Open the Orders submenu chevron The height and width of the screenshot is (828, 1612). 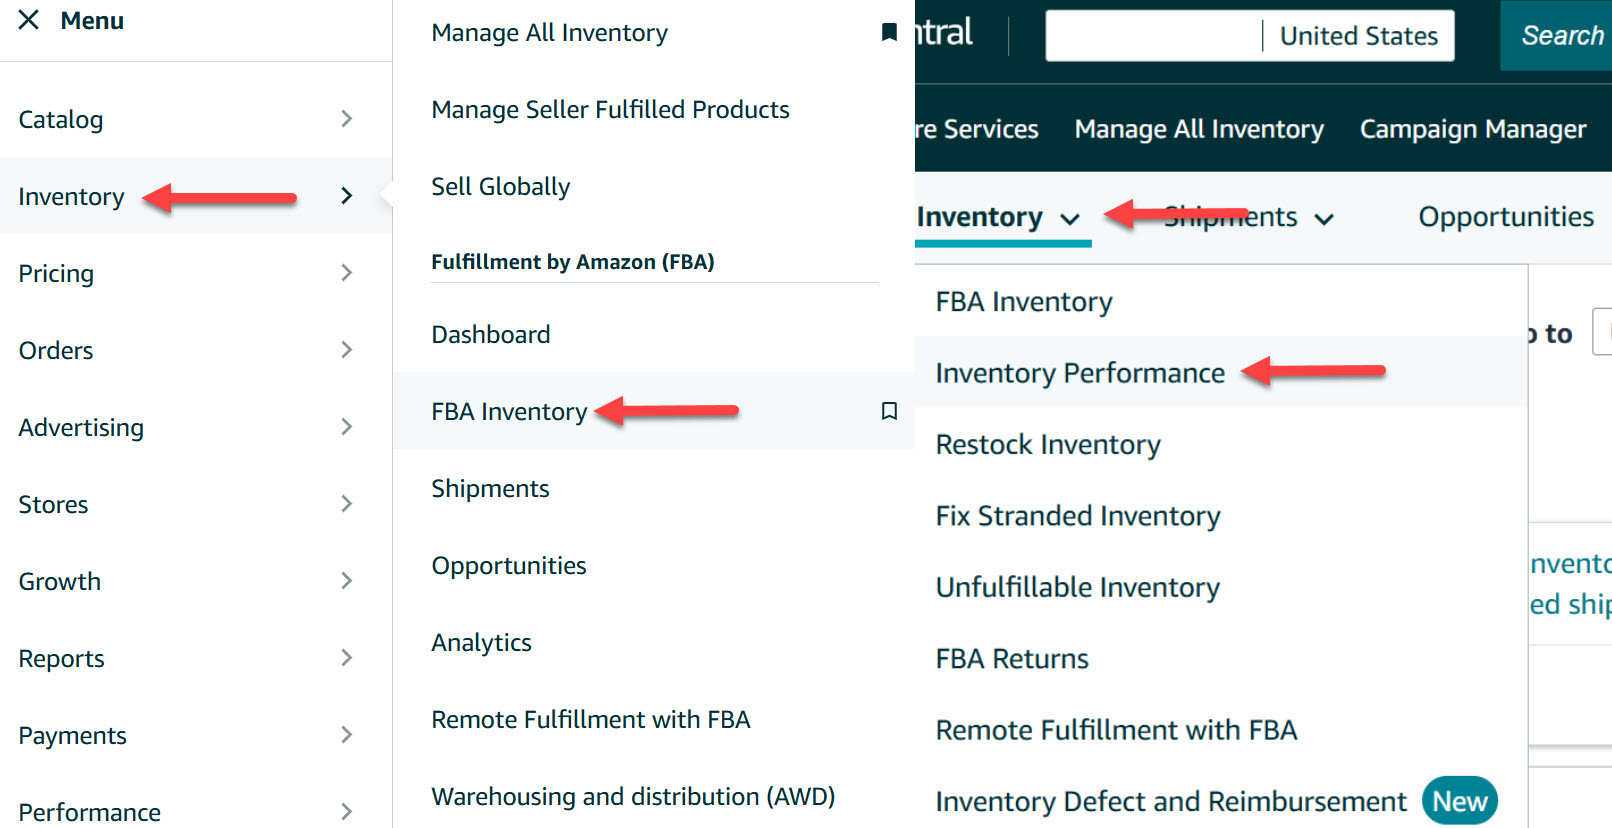346,350
